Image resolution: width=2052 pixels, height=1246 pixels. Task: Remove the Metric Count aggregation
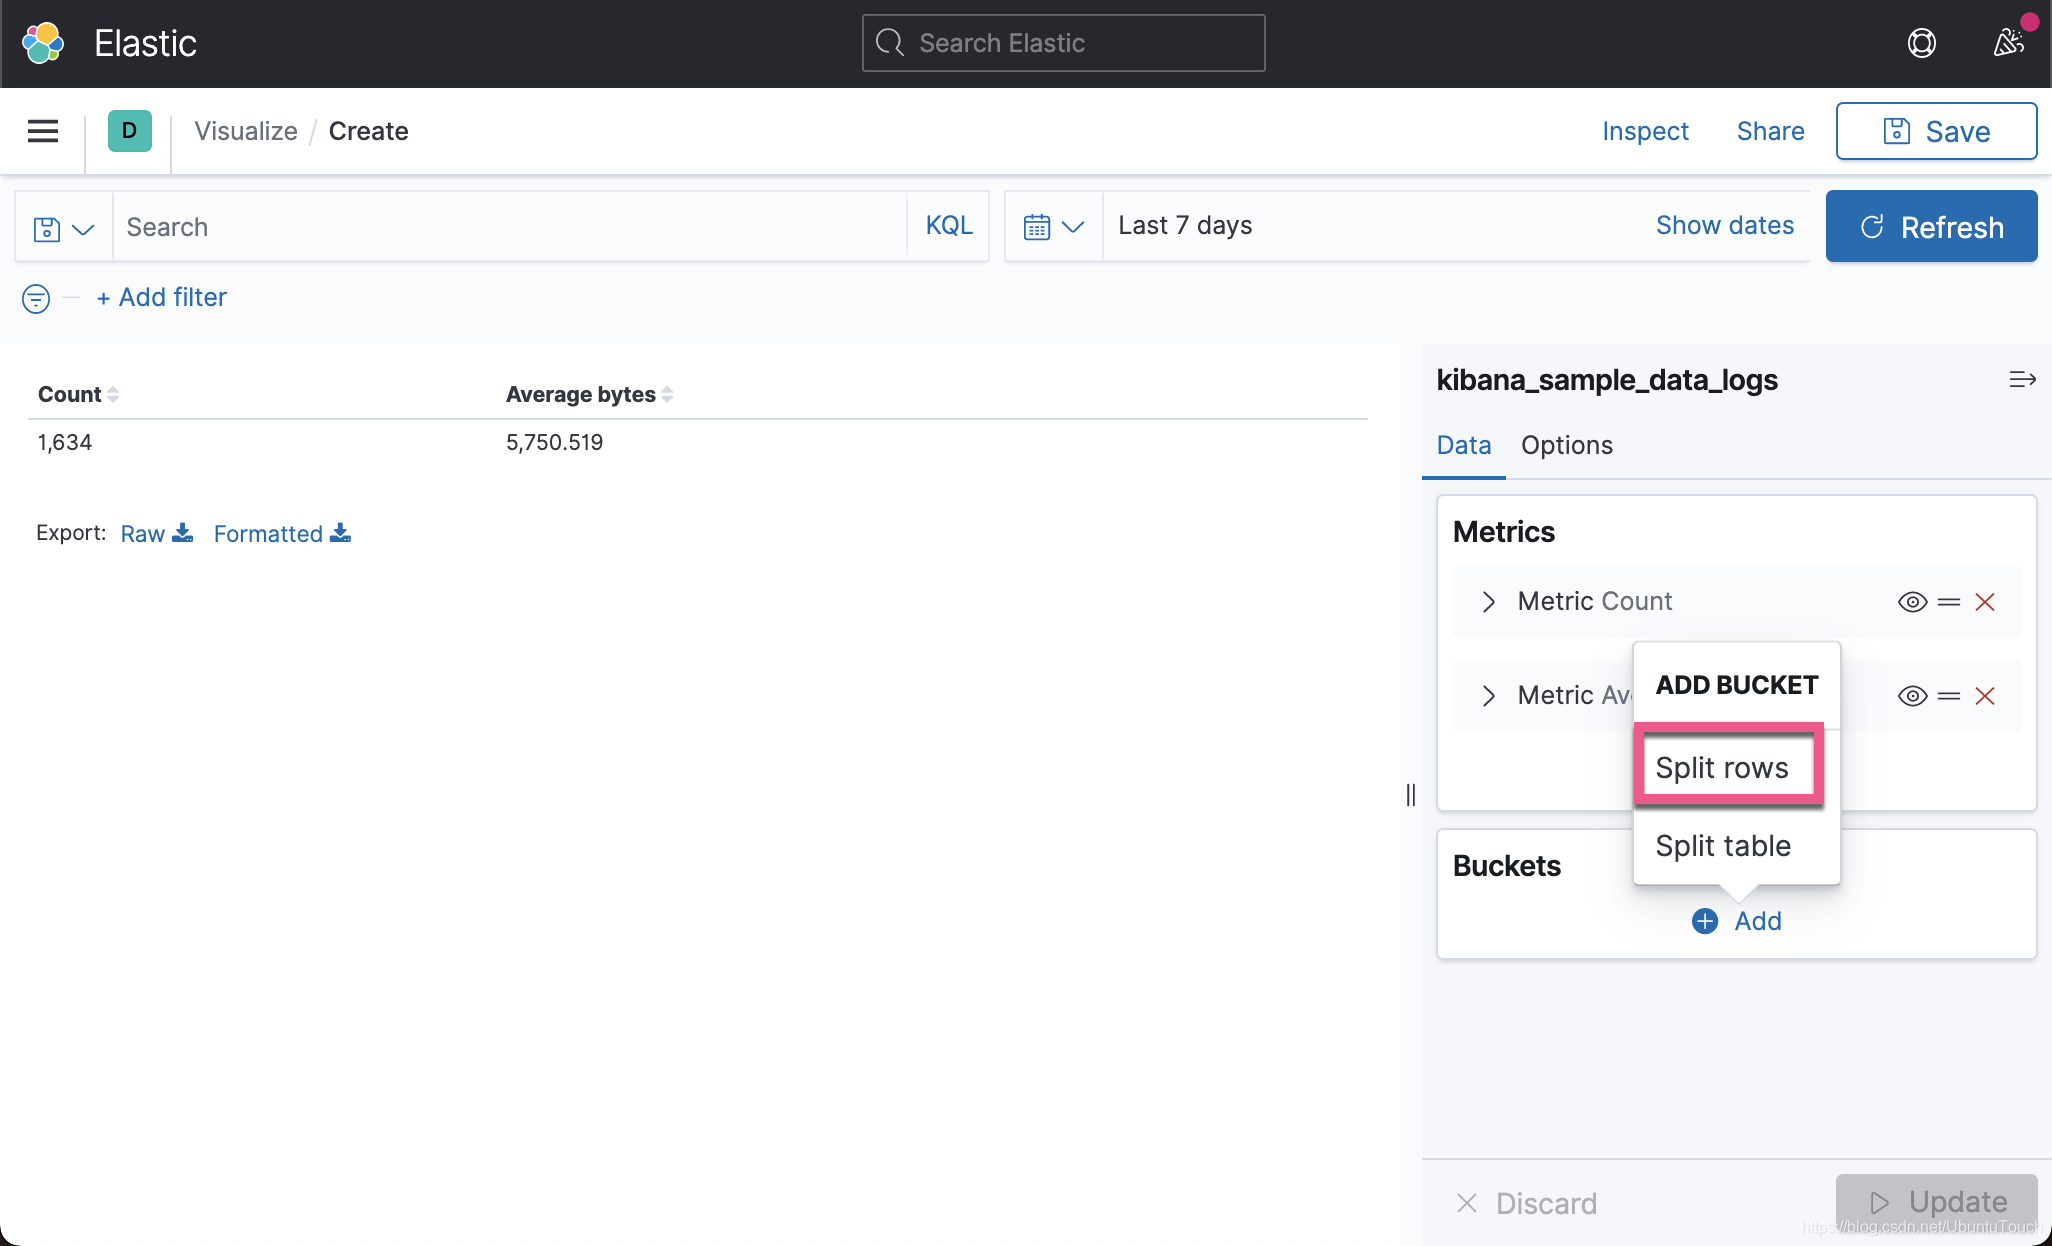[1985, 602]
